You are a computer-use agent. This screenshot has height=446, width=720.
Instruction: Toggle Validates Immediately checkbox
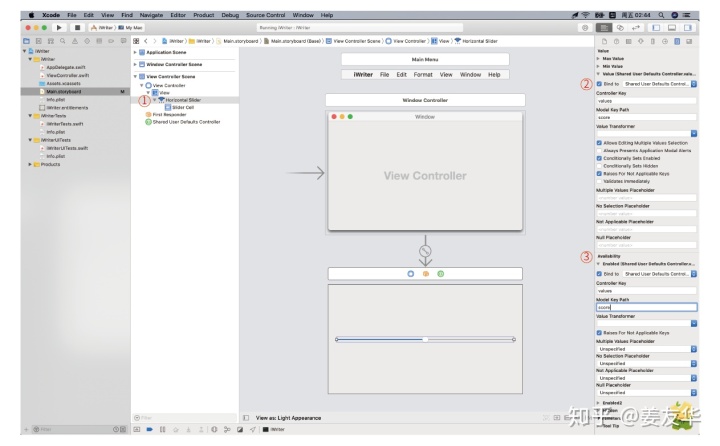pyautogui.click(x=599, y=181)
